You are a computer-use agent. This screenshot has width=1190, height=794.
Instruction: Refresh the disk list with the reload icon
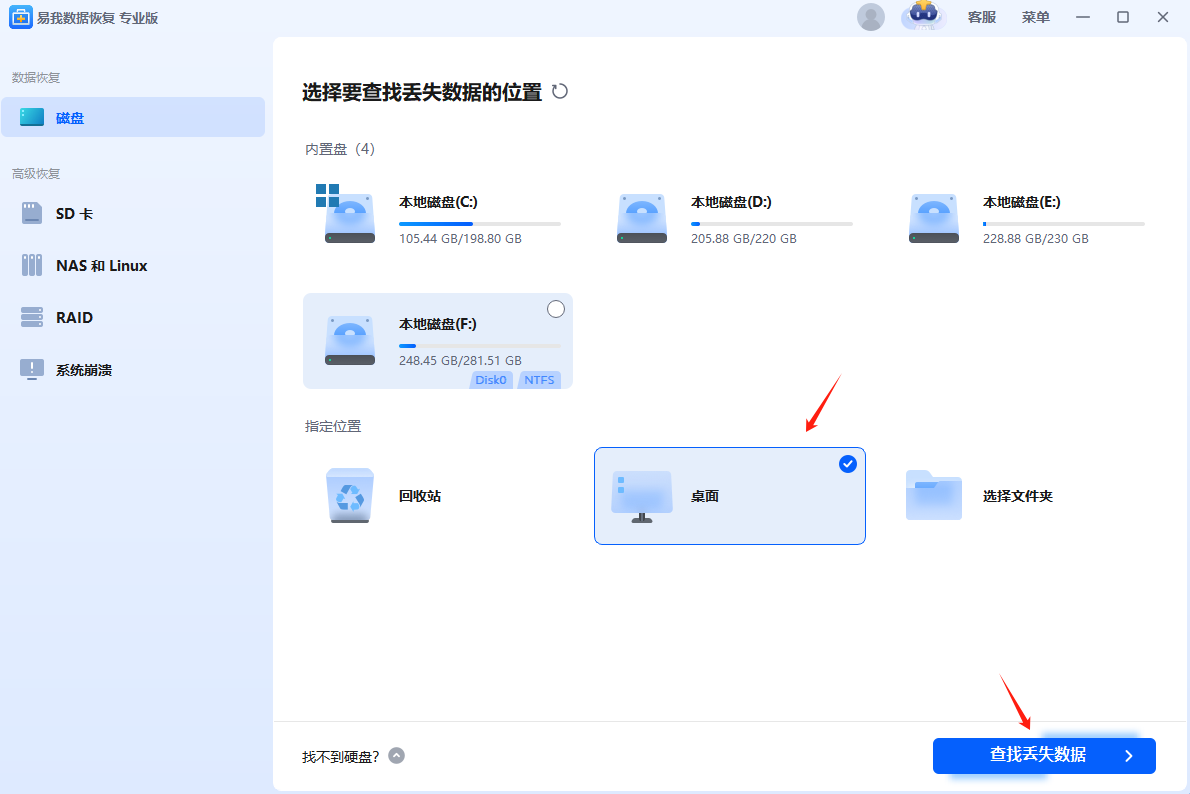(x=559, y=92)
